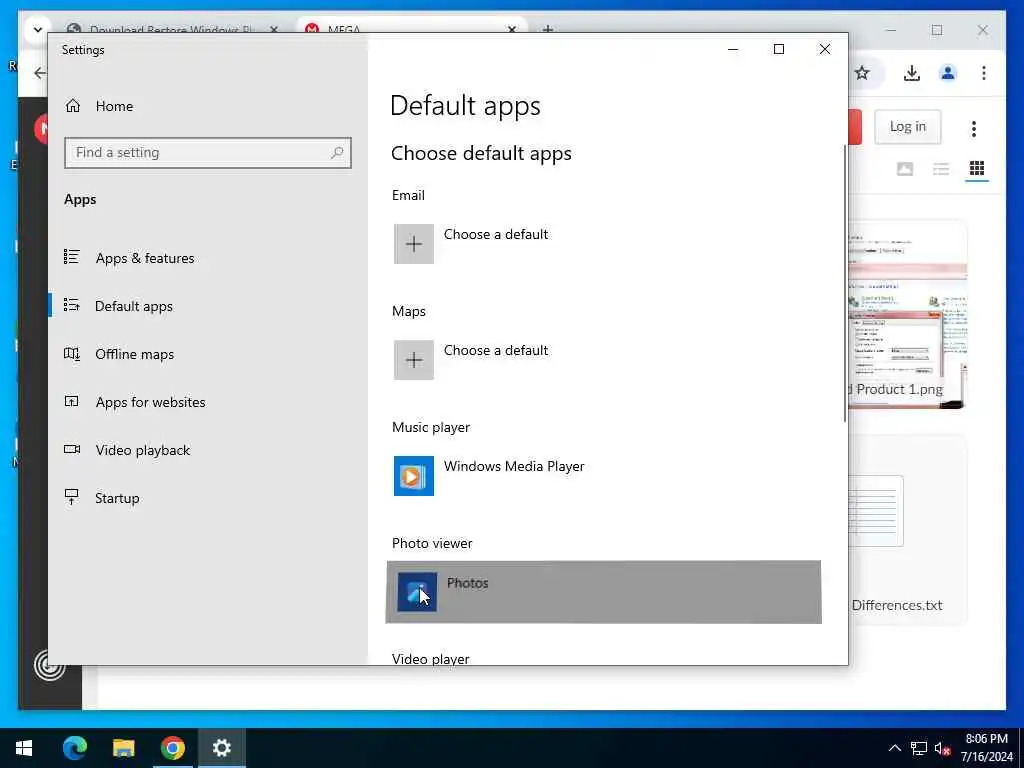The height and width of the screenshot is (768, 1024).
Task: Choose a default Email app plus icon
Action: [x=413, y=244]
